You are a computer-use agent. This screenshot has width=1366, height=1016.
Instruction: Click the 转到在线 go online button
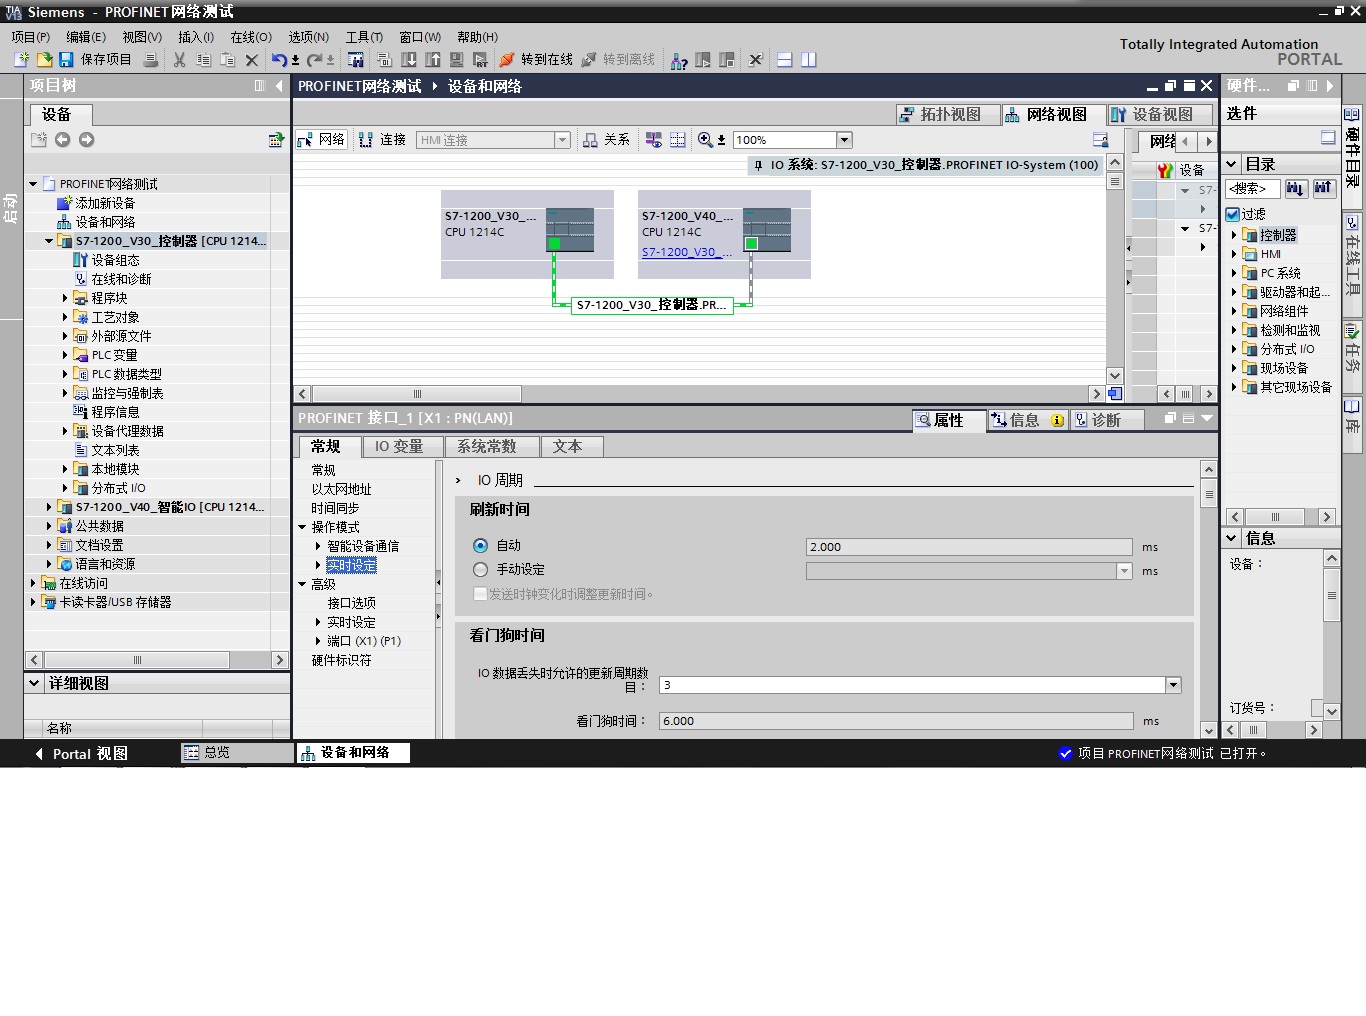click(x=536, y=60)
